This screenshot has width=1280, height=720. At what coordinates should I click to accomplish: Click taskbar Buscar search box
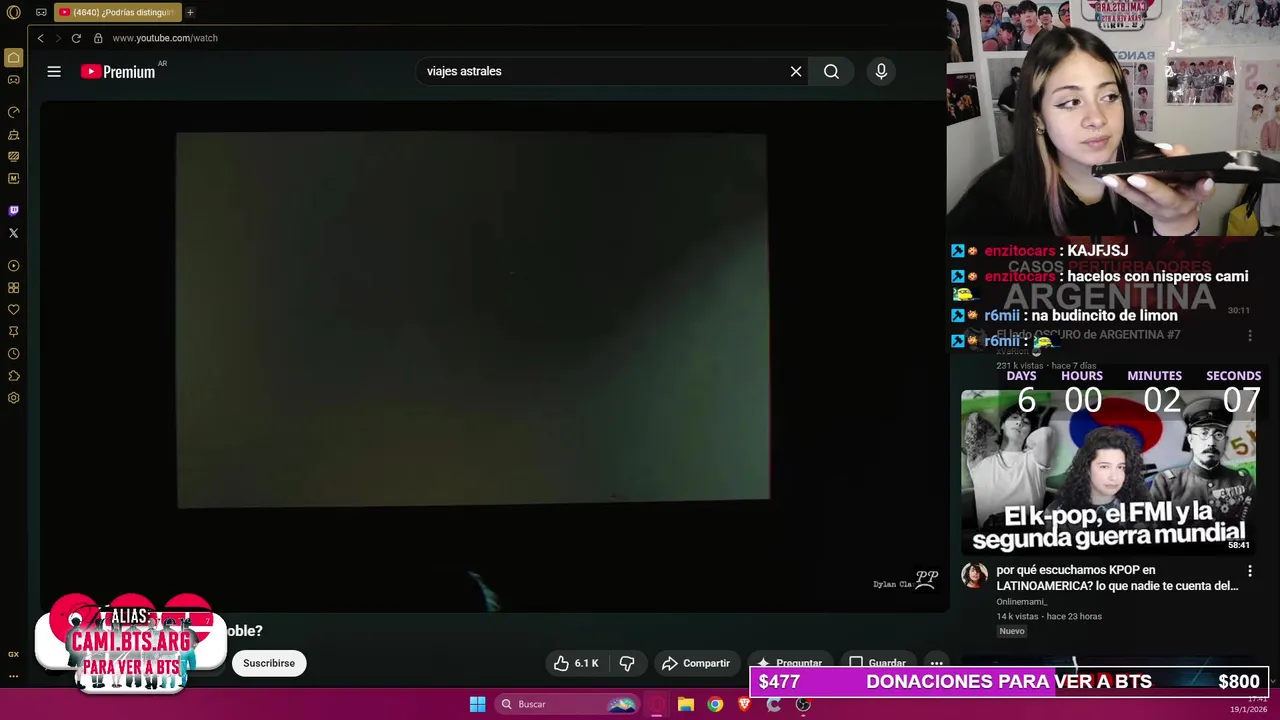tap(566, 704)
